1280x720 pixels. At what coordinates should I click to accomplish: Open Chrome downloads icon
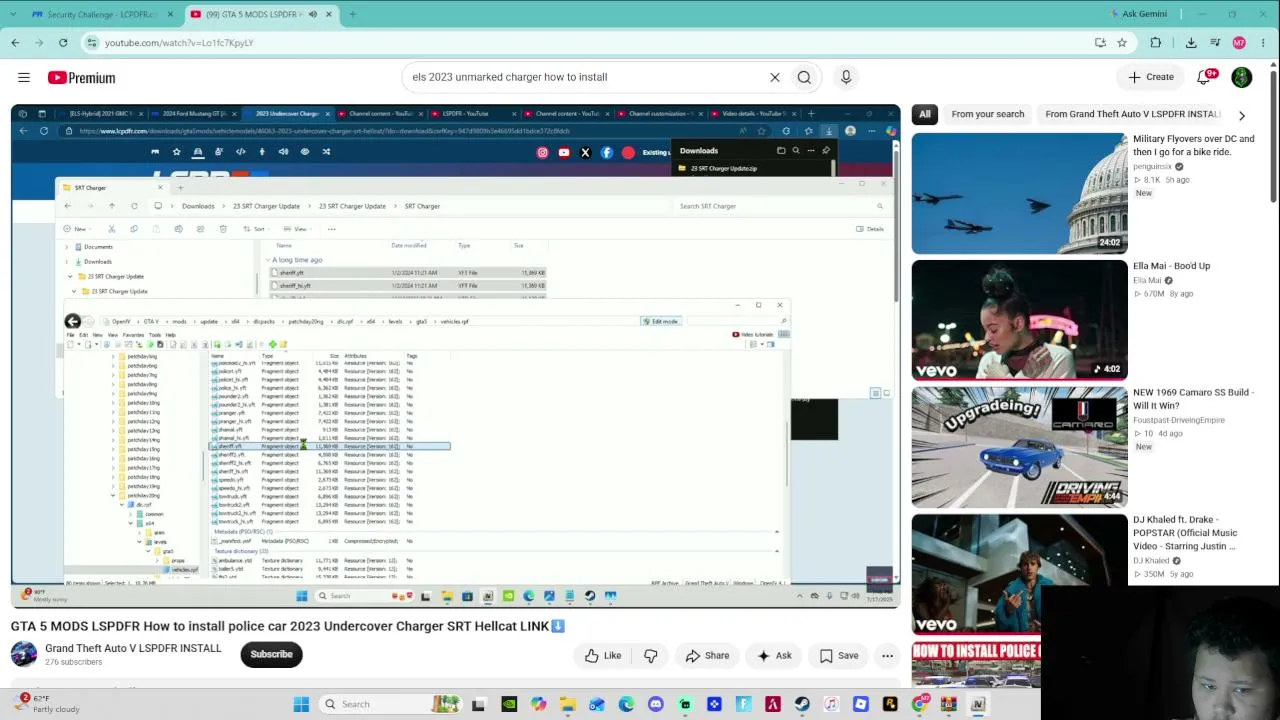tap(1191, 43)
